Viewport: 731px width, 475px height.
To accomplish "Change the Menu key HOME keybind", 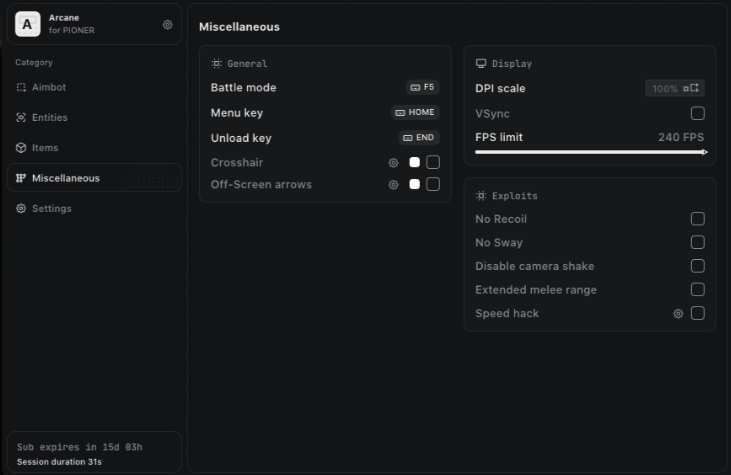I will point(415,113).
